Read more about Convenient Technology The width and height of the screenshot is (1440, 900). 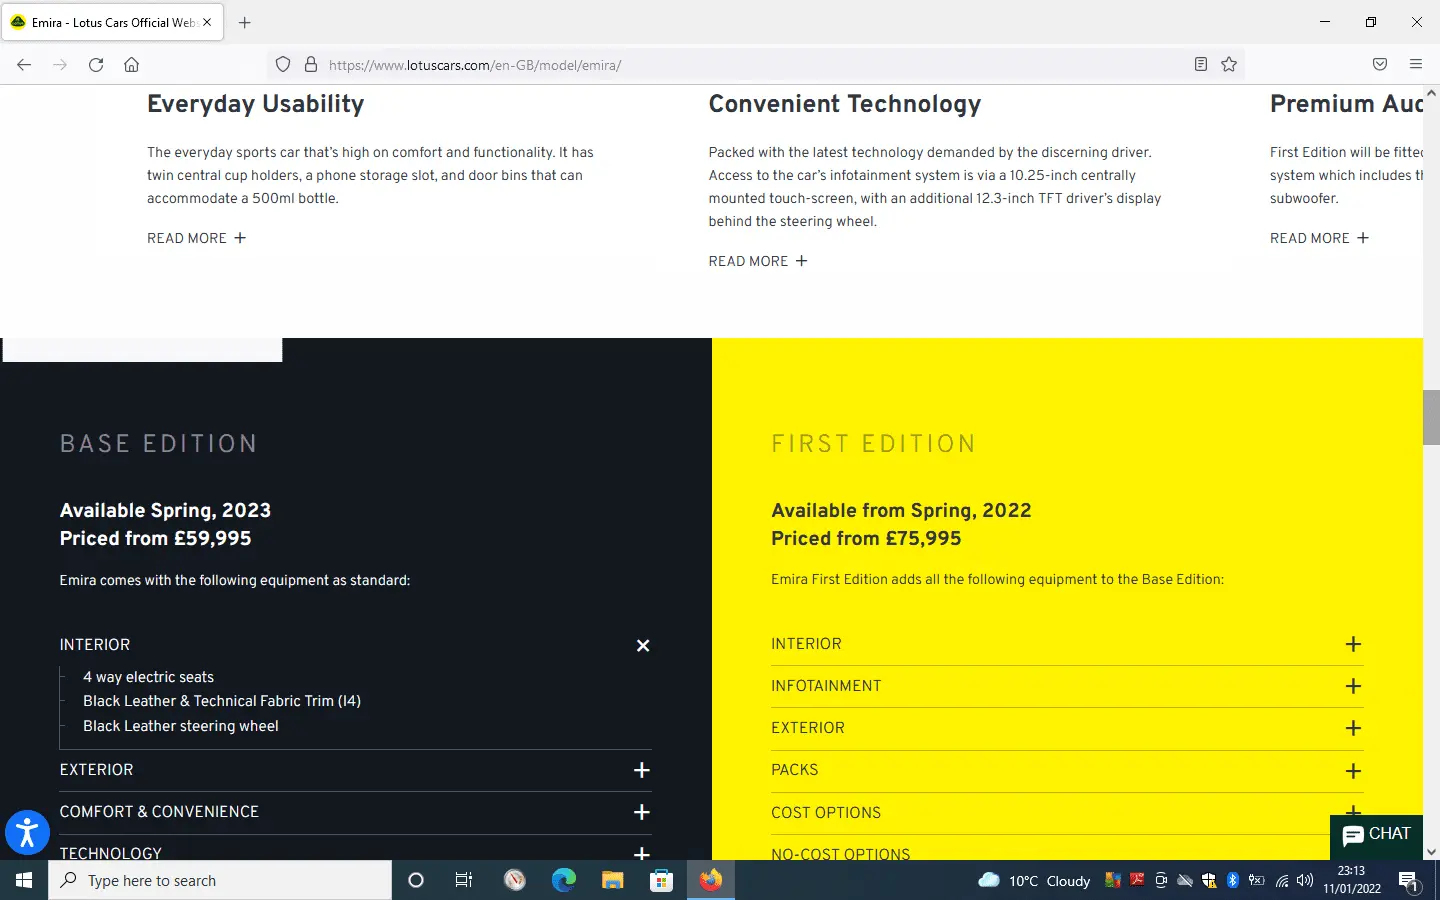757,261
